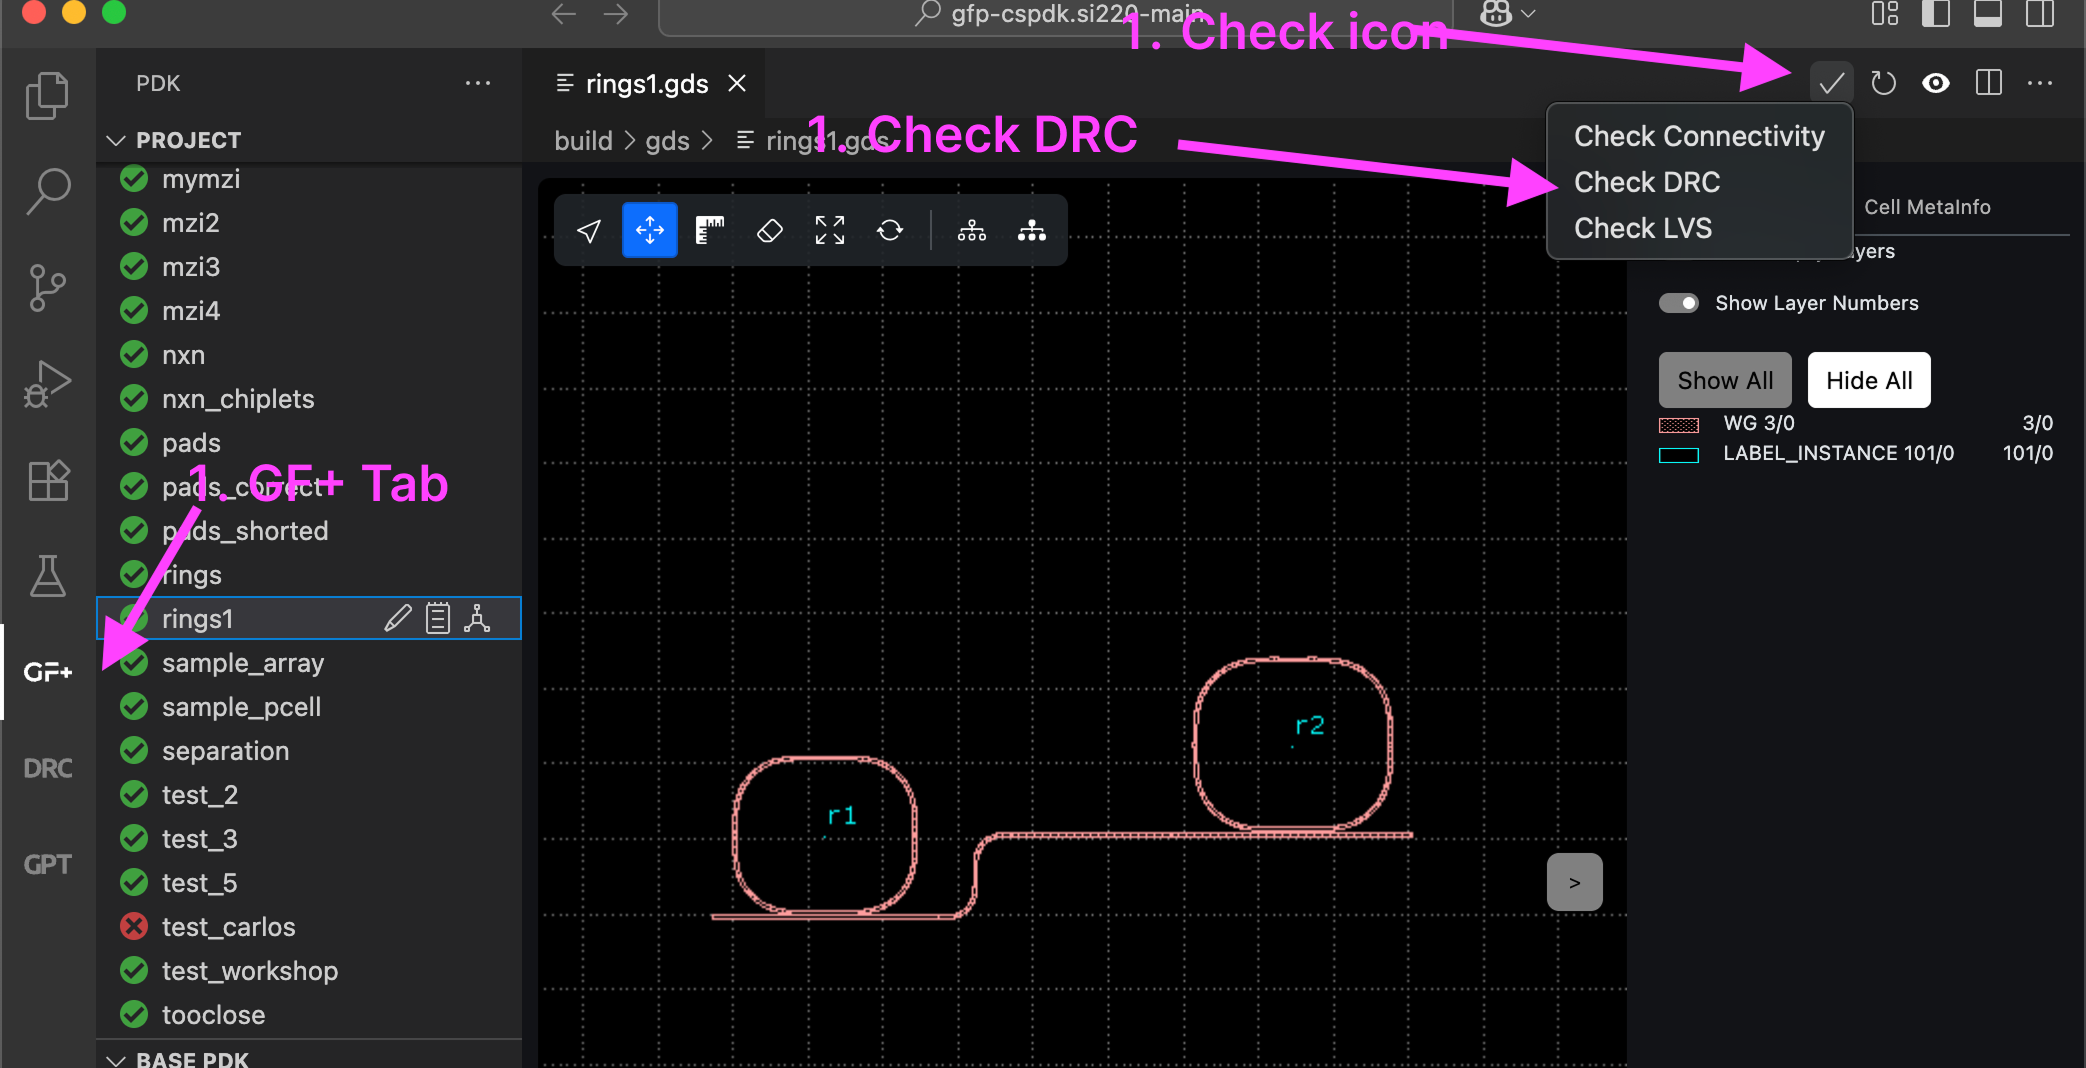Open the DRC sidebar panel
Viewport: 2086px width, 1068px height.
tap(48, 768)
